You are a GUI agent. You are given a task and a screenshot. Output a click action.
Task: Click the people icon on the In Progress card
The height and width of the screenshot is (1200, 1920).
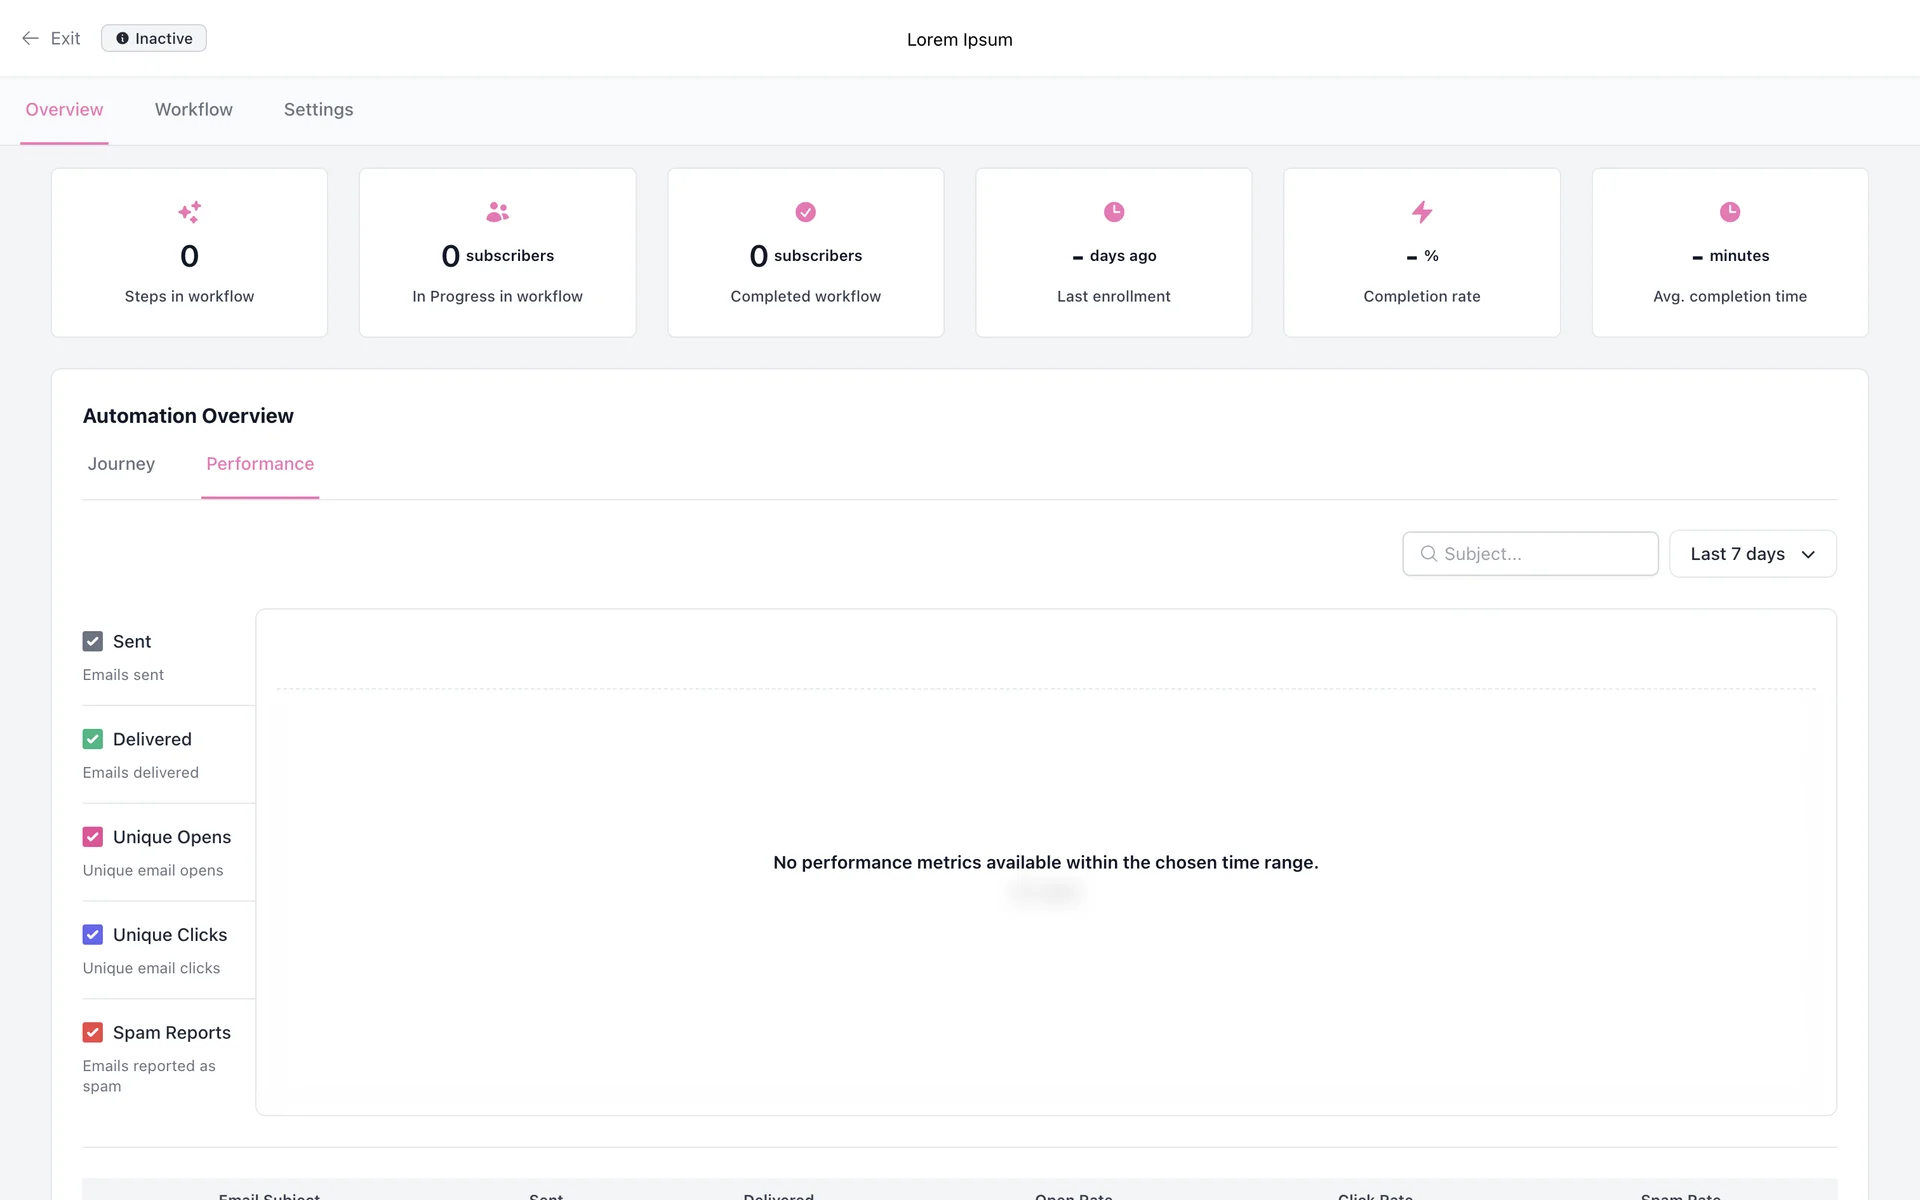497,212
